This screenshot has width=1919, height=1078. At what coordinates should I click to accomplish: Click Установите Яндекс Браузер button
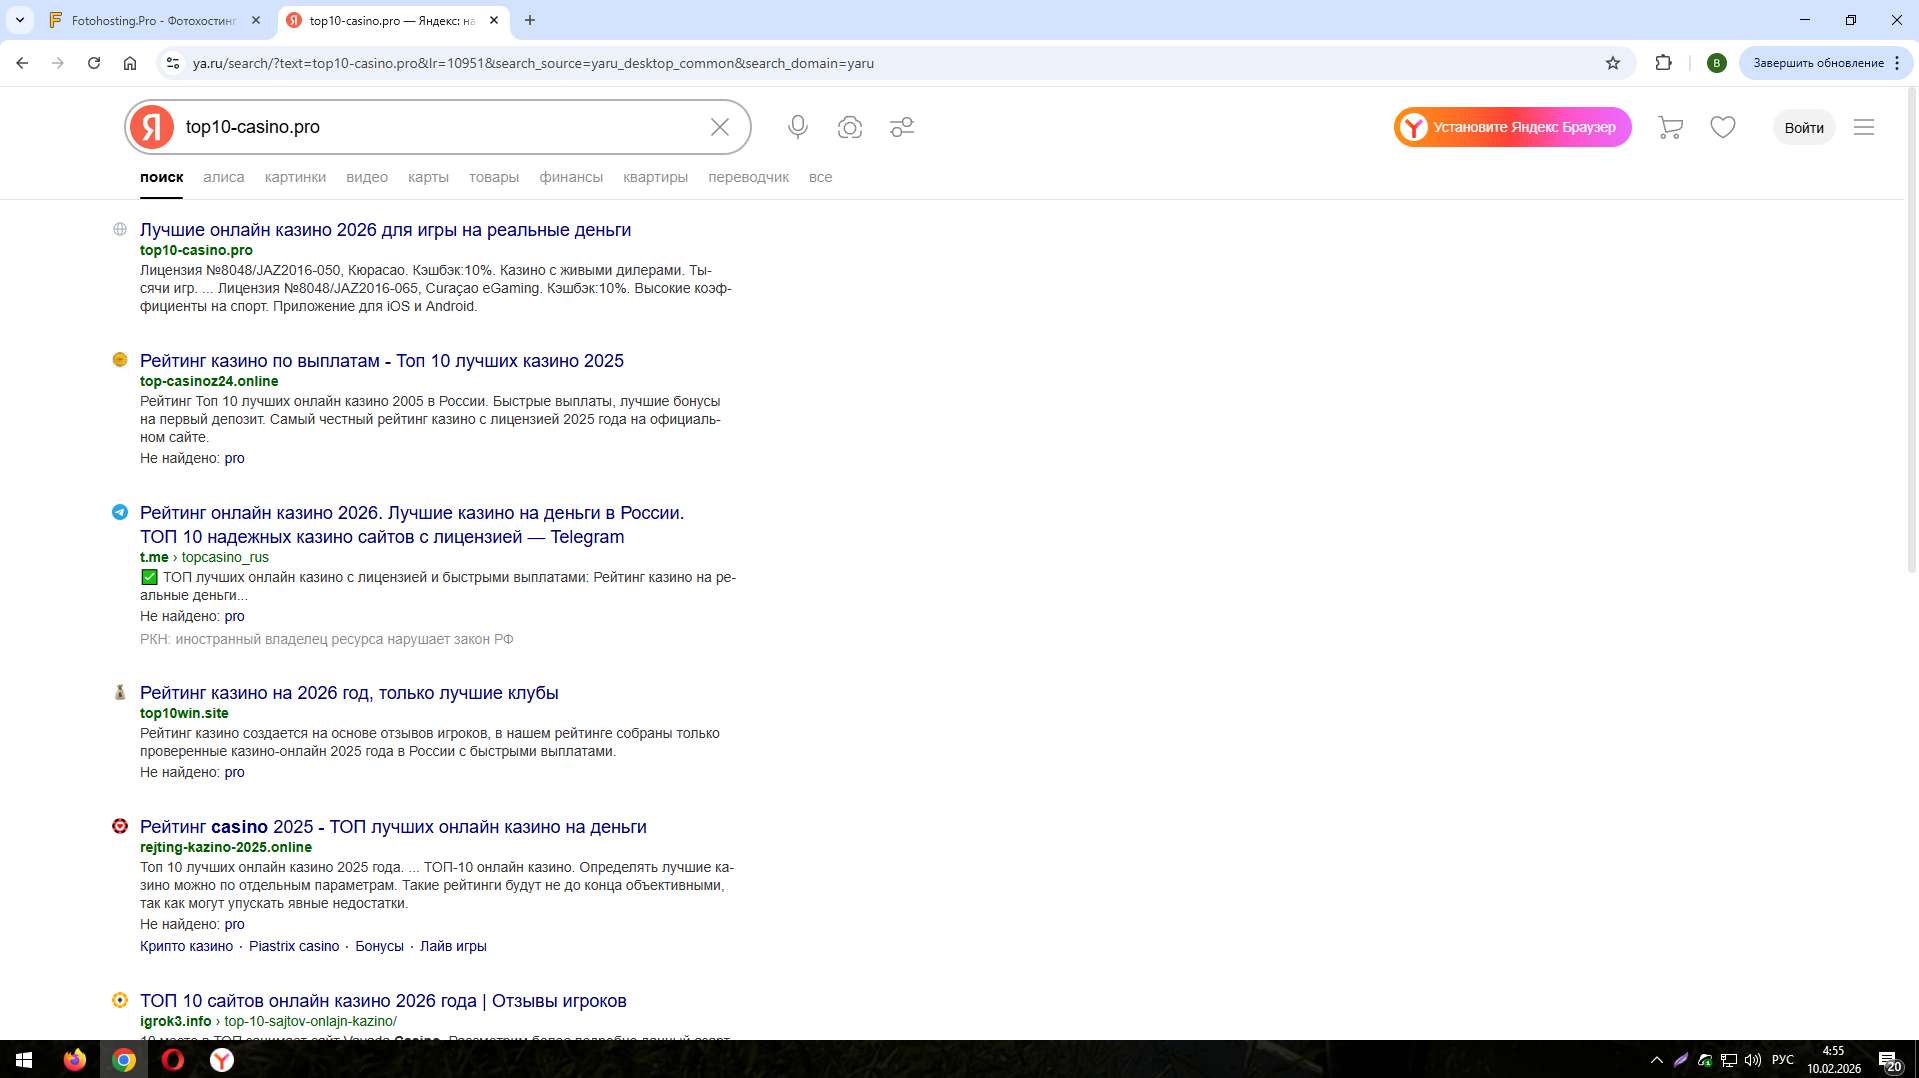click(x=1513, y=127)
